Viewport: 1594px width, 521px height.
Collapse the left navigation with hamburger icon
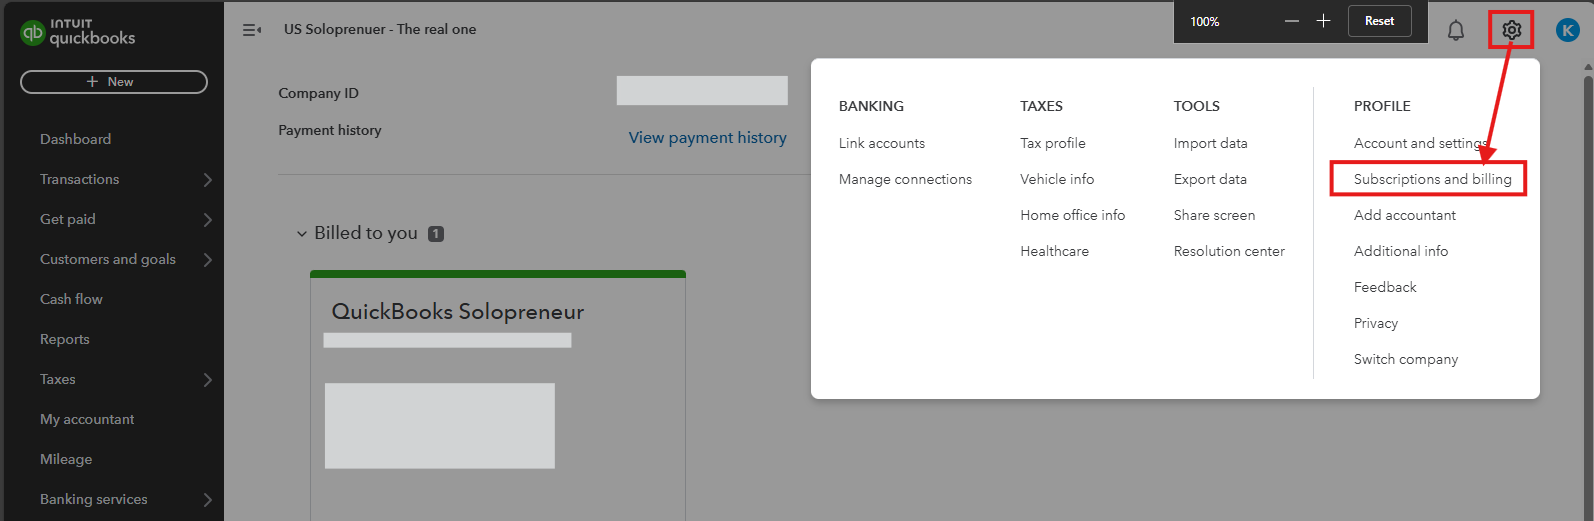(252, 30)
